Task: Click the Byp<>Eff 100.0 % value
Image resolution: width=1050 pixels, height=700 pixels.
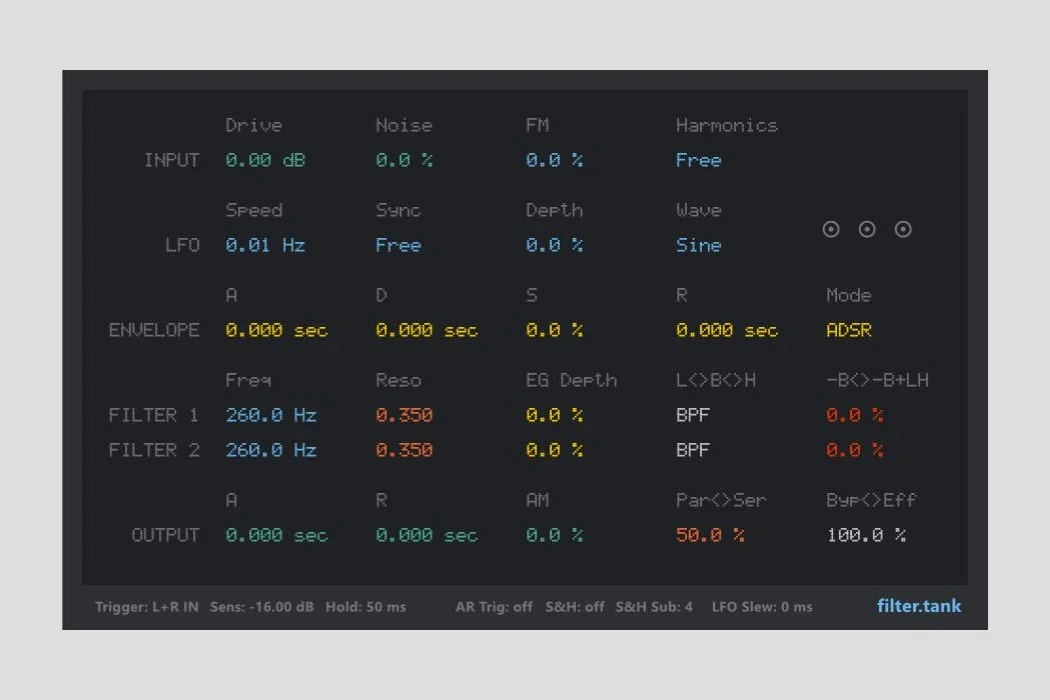Action: (x=866, y=535)
